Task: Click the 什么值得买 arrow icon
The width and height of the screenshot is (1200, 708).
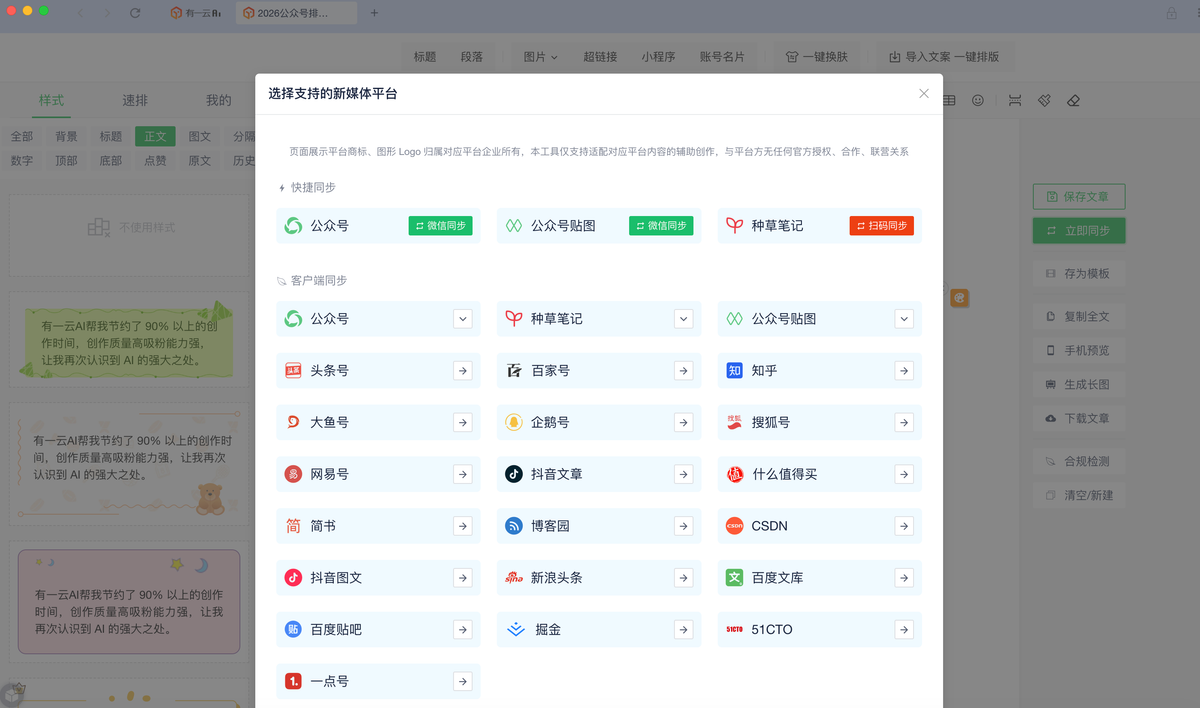Action: 904,474
